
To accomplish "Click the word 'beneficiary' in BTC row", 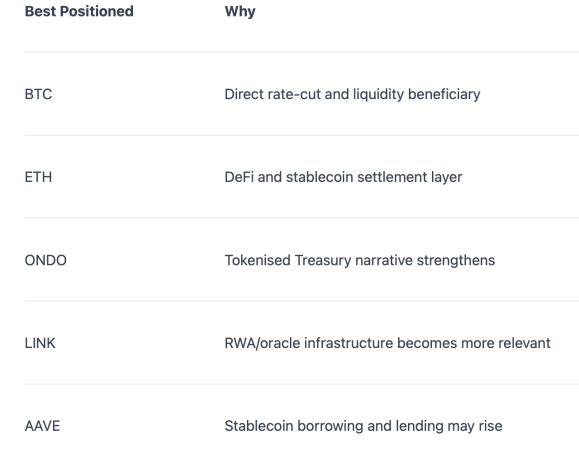I will pyautogui.click(x=445, y=94).
